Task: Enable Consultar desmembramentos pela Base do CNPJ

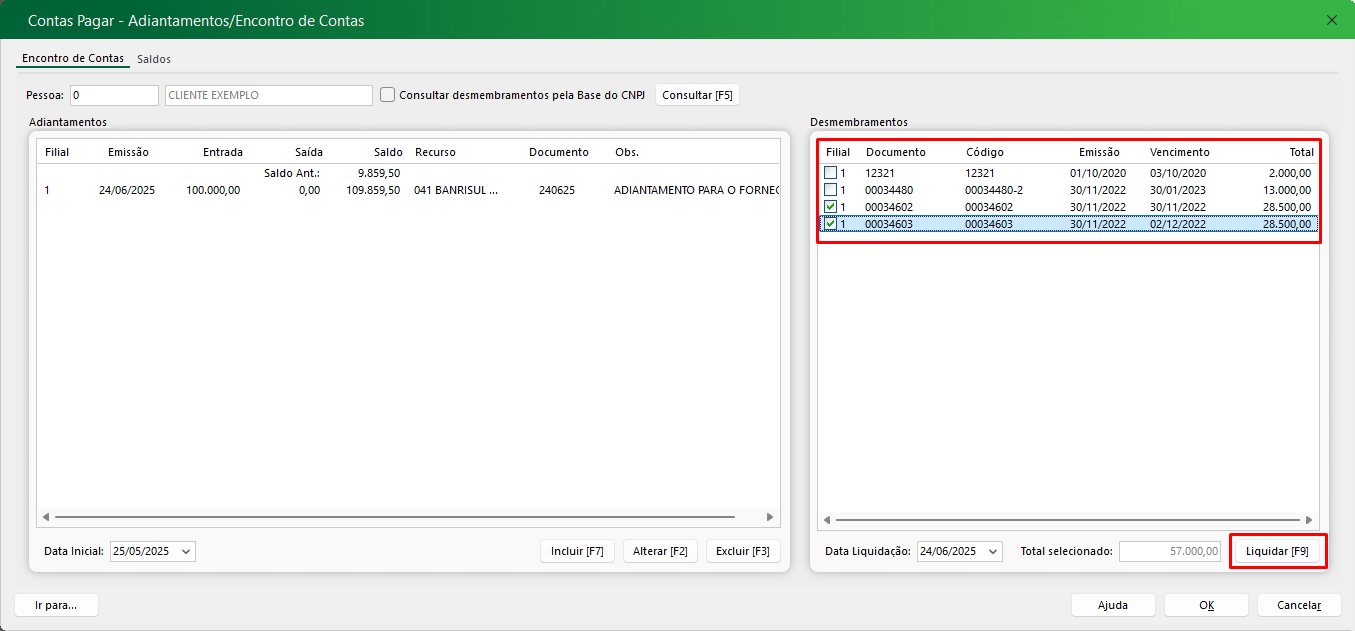Action: pyautogui.click(x=388, y=95)
